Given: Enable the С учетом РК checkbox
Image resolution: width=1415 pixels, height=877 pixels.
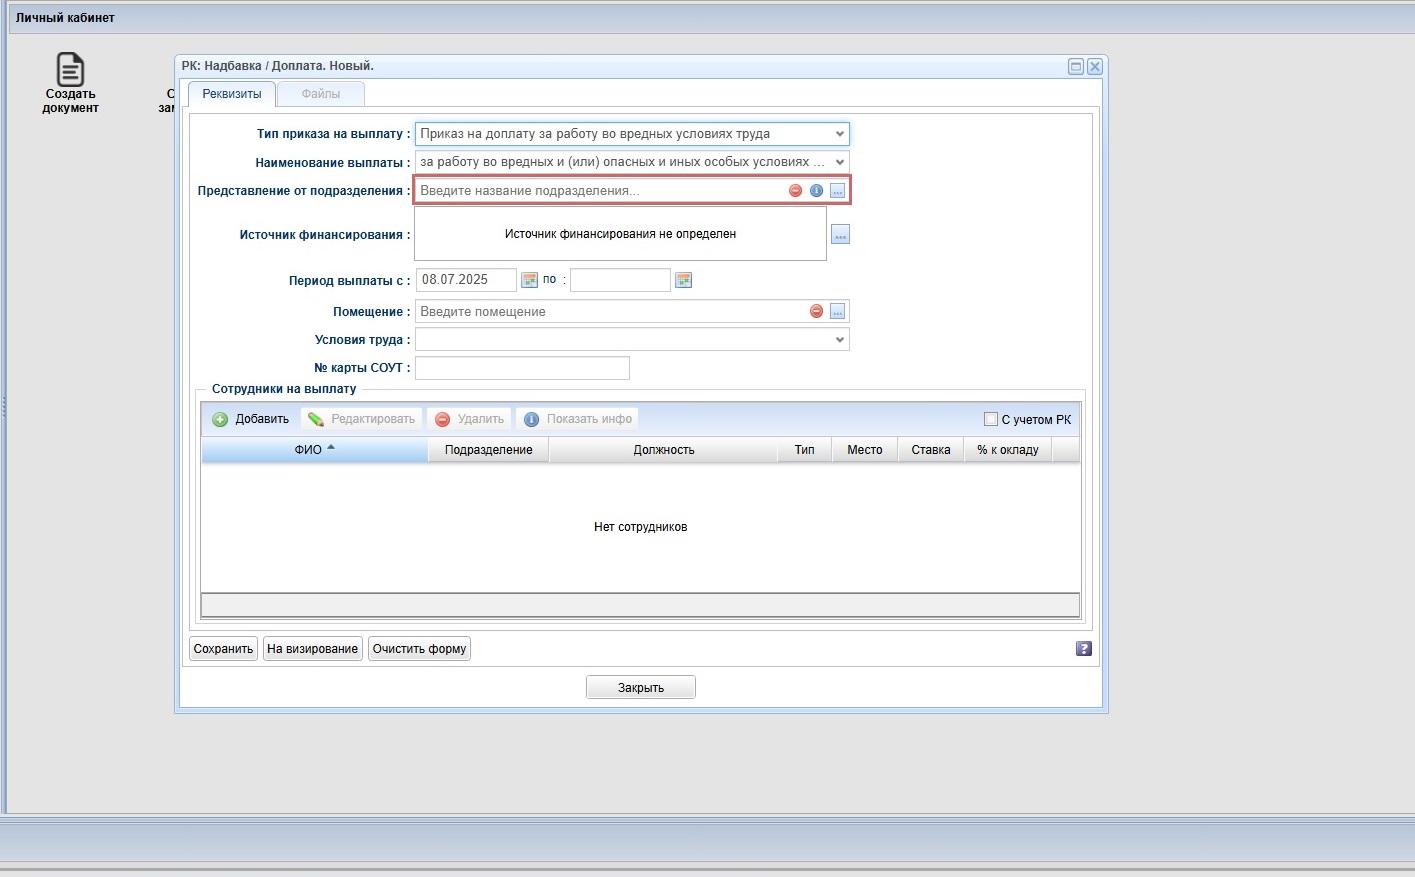Looking at the screenshot, I should 991,419.
